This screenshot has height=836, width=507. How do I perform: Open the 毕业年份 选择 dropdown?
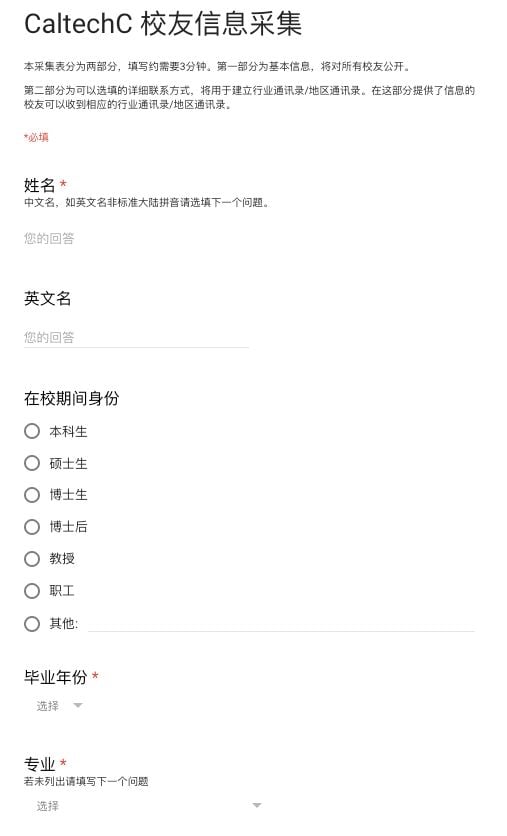(x=59, y=706)
